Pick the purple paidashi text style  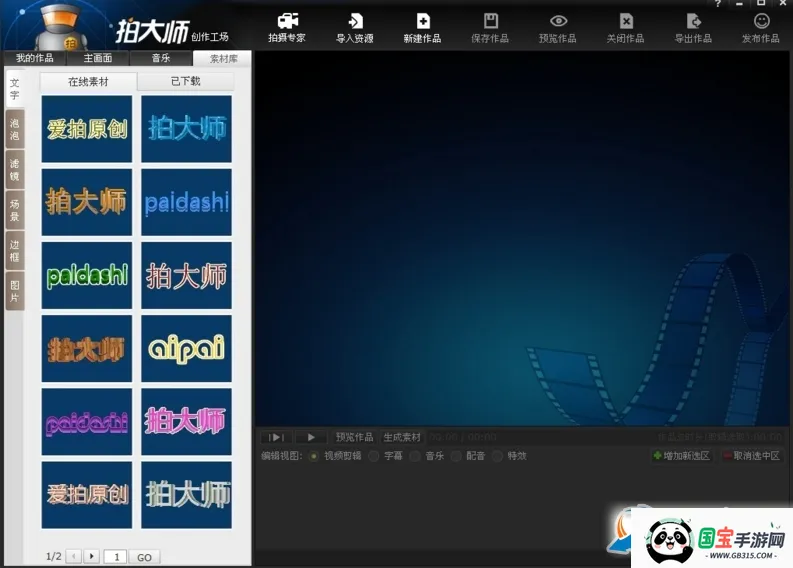click(87, 422)
